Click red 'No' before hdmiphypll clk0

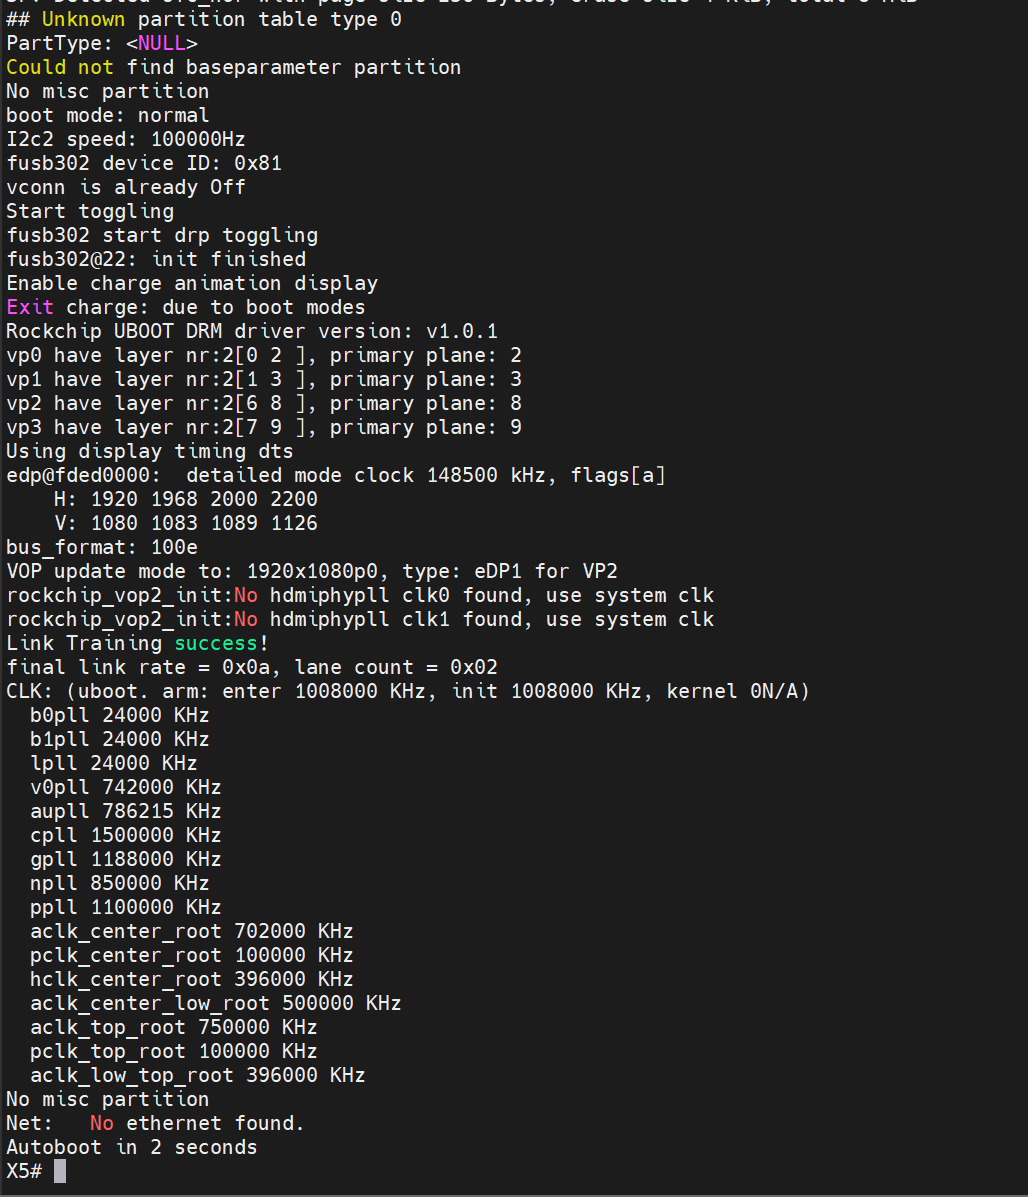[x=246, y=595]
